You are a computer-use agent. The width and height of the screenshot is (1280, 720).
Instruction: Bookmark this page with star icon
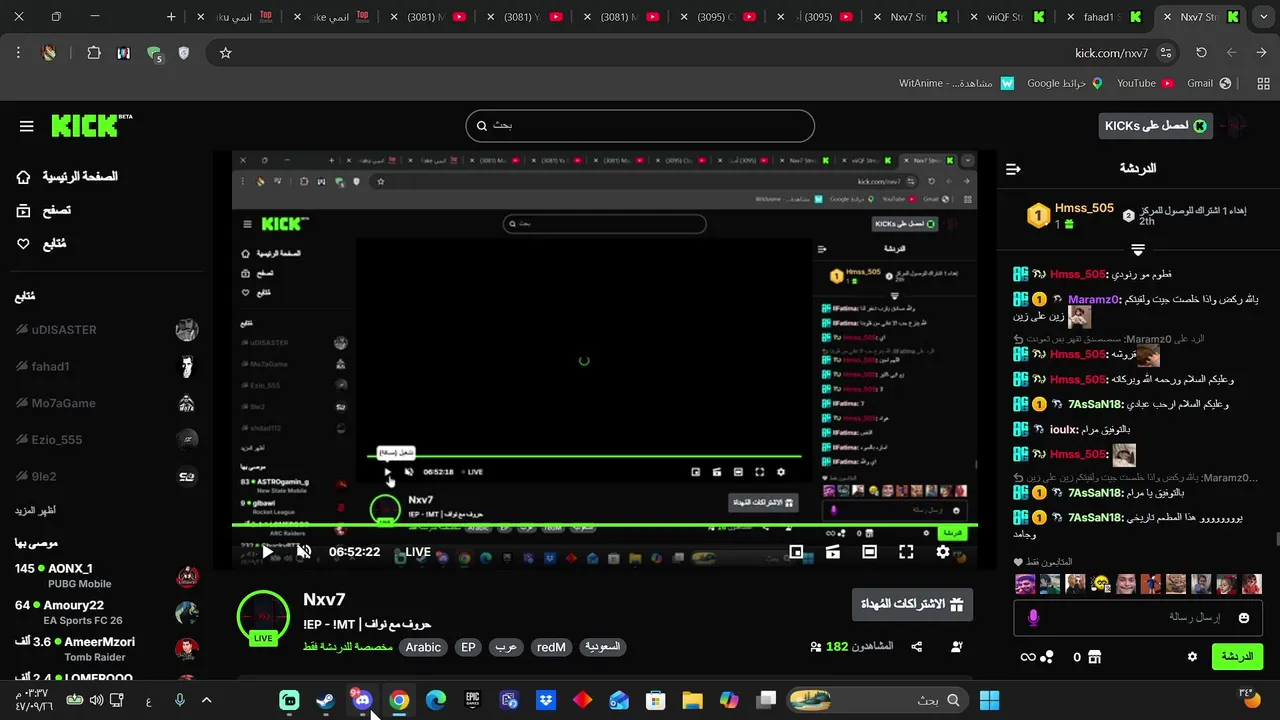pos(226,53)
